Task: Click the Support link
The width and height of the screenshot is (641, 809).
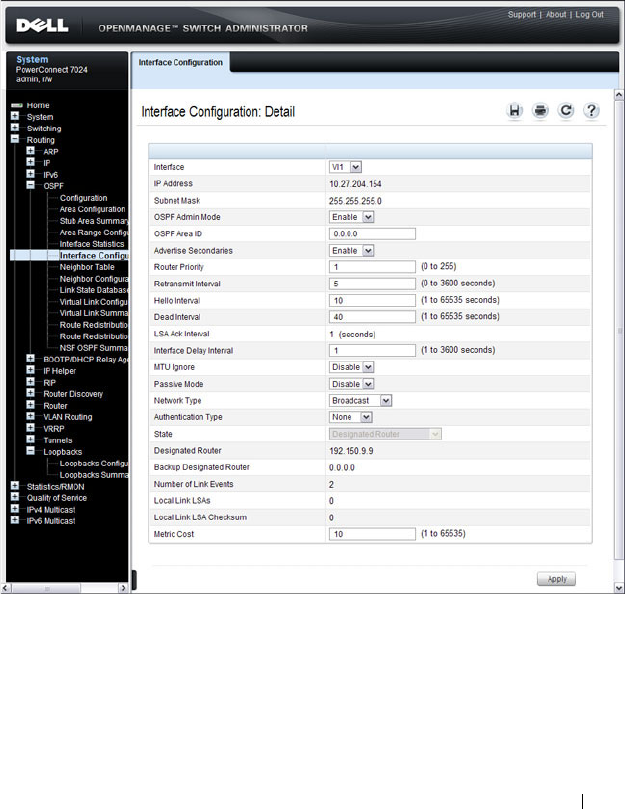Action: (522, 14)
